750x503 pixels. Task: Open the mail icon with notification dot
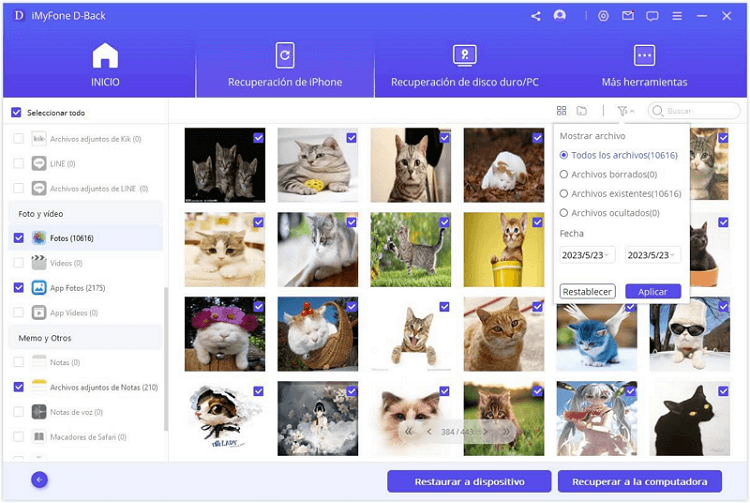point(628,16)
